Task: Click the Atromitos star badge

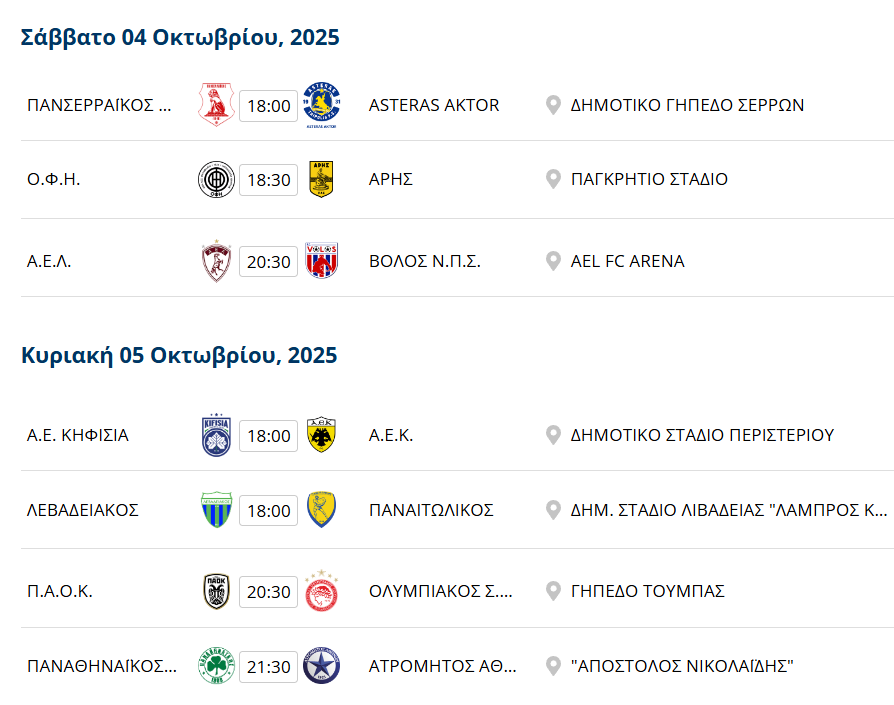Action: point(321,666)
